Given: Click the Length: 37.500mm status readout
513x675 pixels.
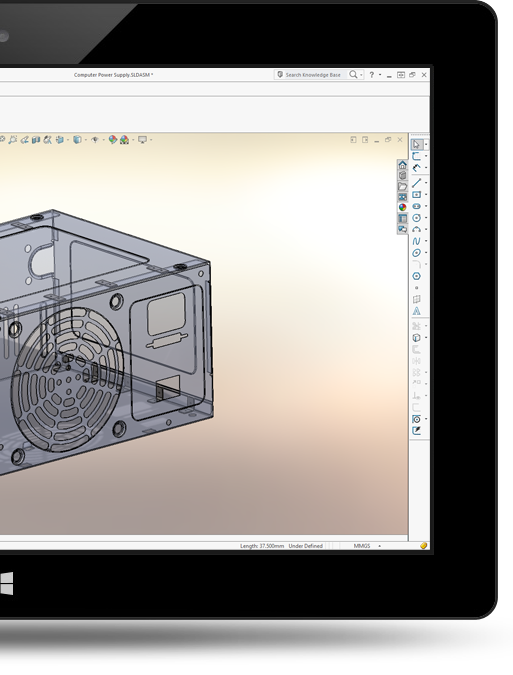Looking at the screenshot, I should tap(262, 546).
